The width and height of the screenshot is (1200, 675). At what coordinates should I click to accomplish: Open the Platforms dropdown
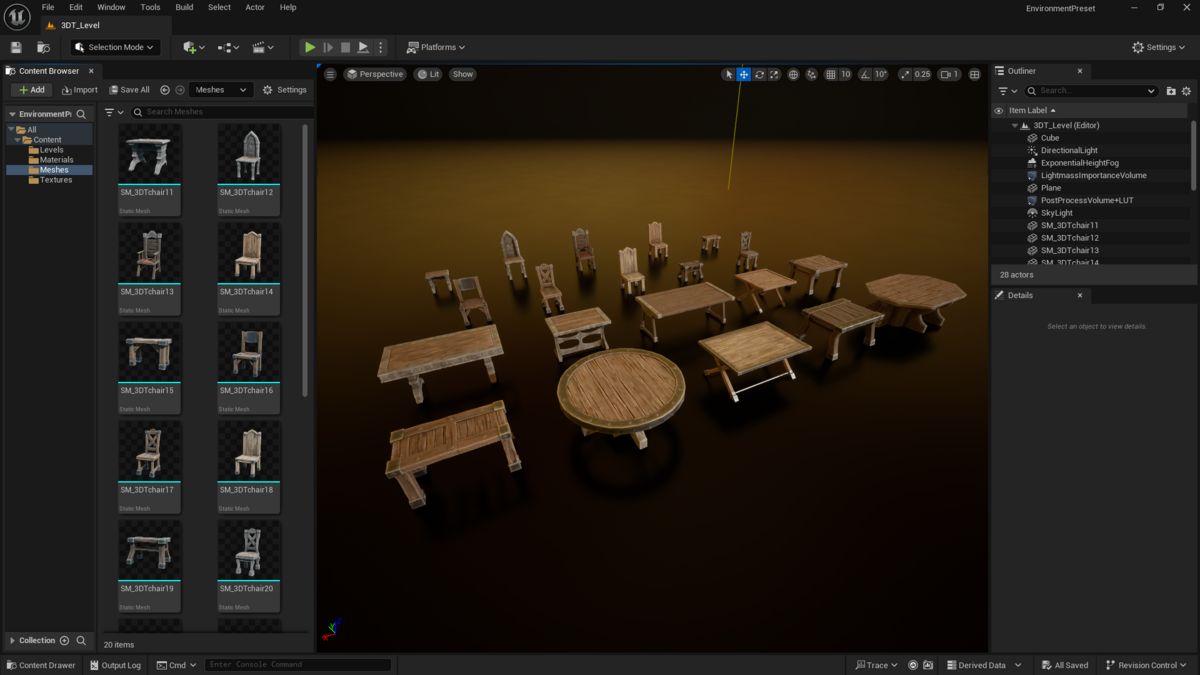436,47
